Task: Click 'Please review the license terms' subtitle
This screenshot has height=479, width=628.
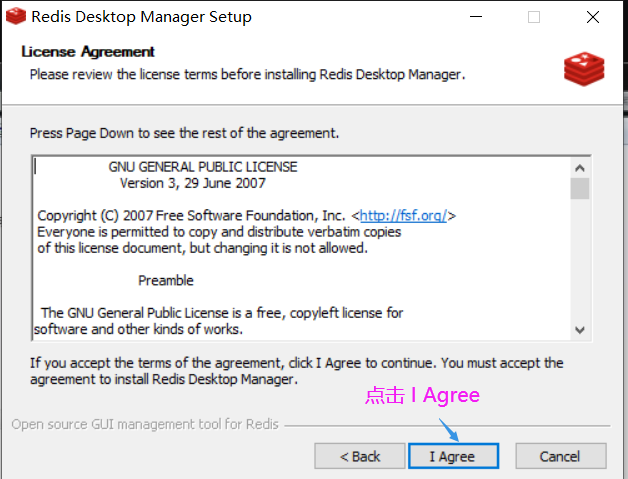Action: (248, 74)
